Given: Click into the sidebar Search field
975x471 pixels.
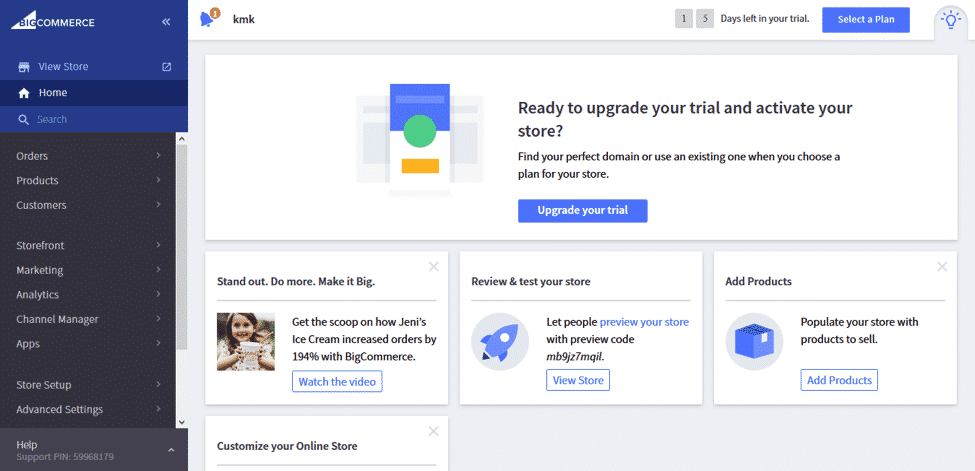Looking at the screenshot, I should pyautogui.click(x=94, y=119).
